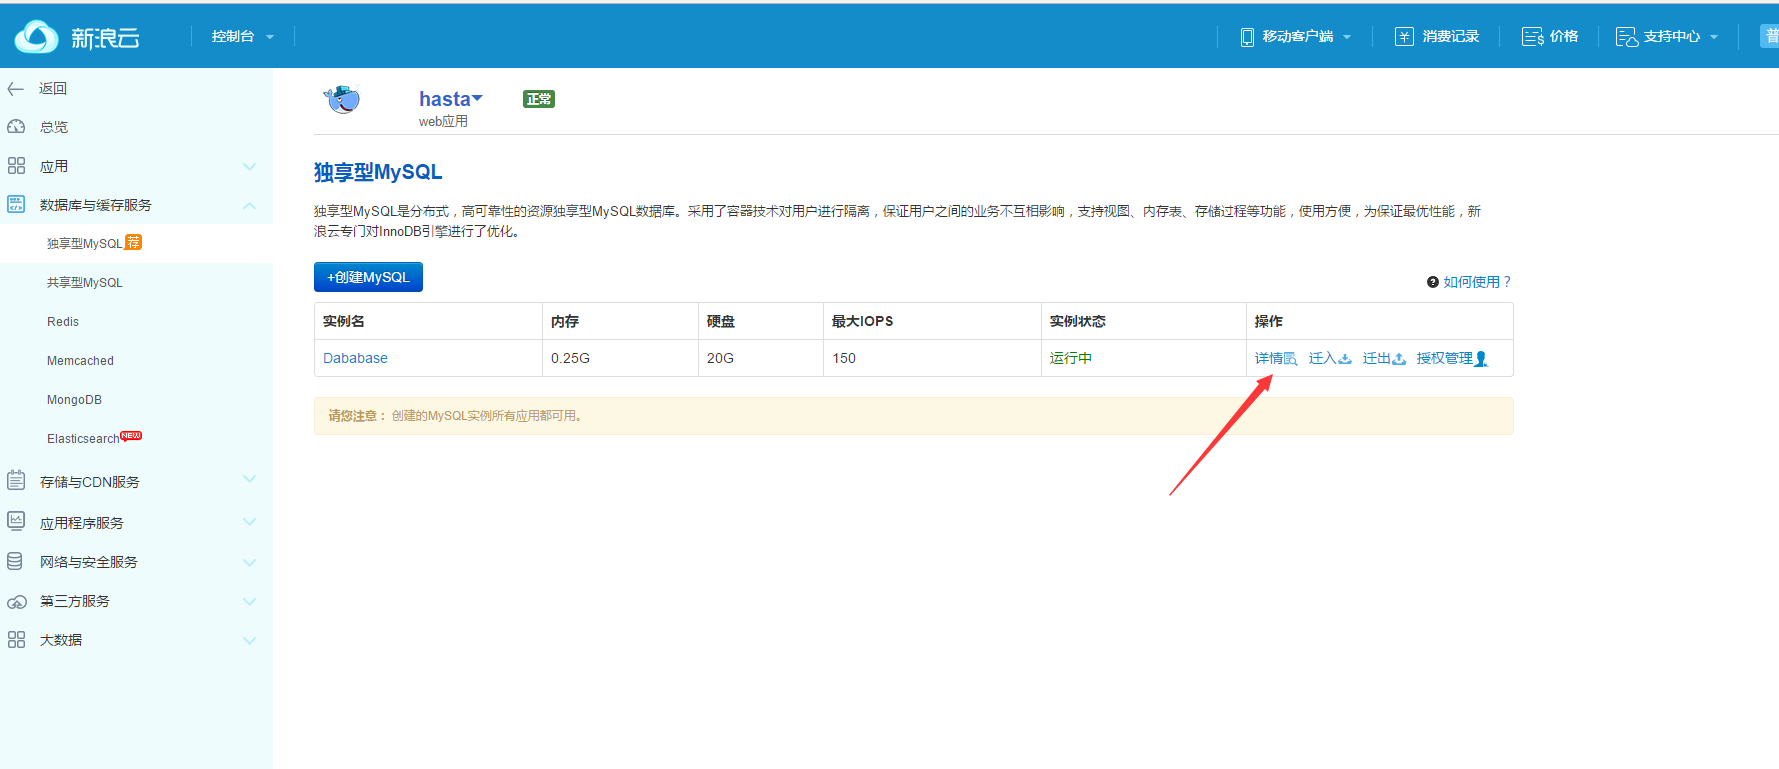Image resolution: width=1779 pixels, height=769 pixels.
Task: Click the 数据库与缓存服务 icon
Action: click(16, 204)
